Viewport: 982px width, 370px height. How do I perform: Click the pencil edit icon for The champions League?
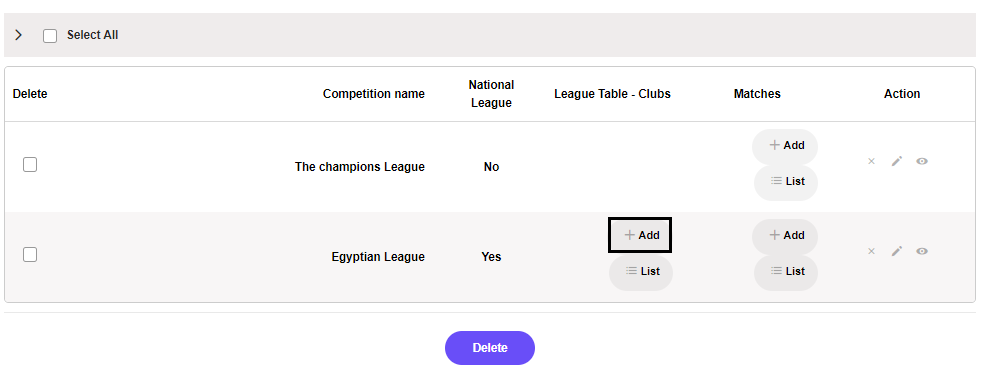pyautogui.click(x=897, y=162)
